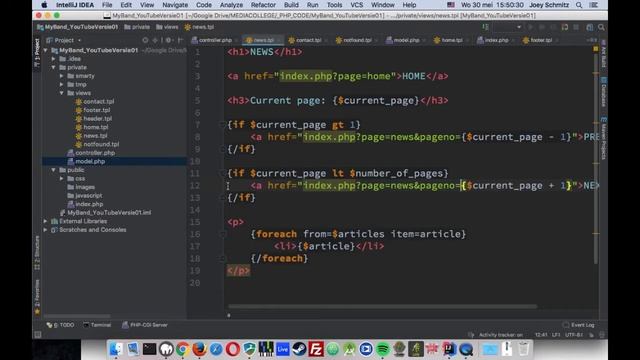Toggle the Structure side tool window
The image size is (640, 360).
(x=37, y=253)
